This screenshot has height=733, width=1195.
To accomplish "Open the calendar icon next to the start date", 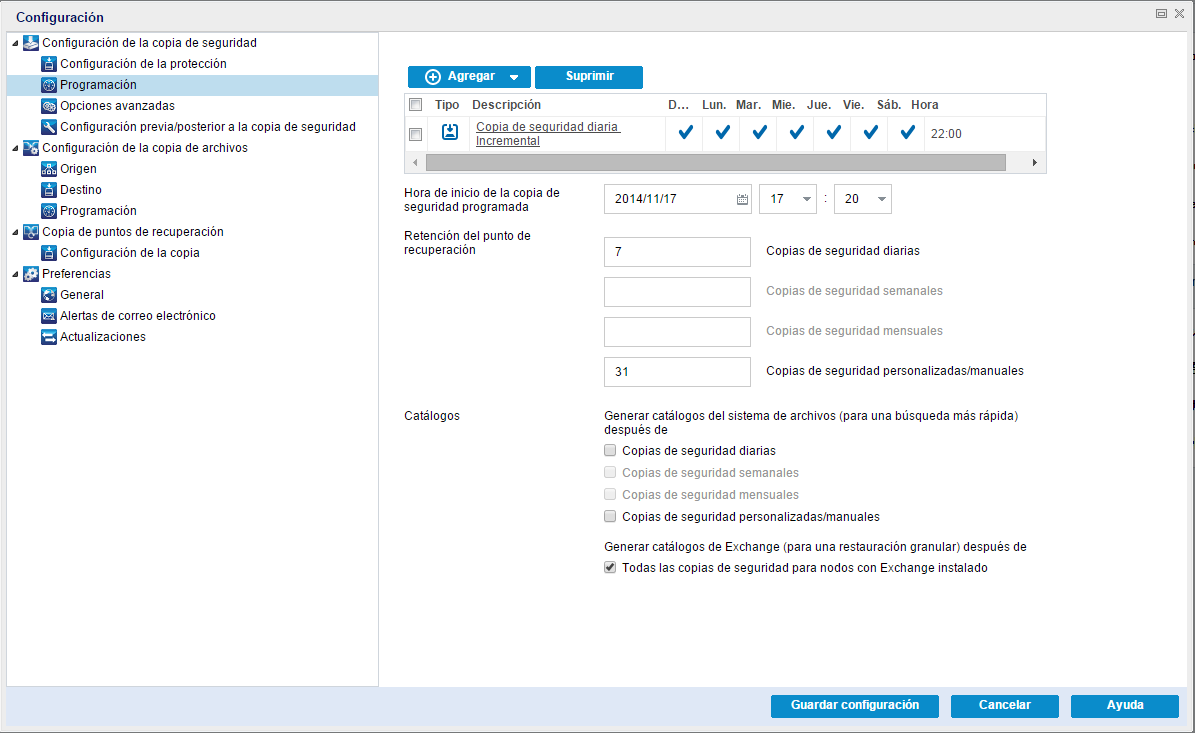I will click(x=742, y=198).
